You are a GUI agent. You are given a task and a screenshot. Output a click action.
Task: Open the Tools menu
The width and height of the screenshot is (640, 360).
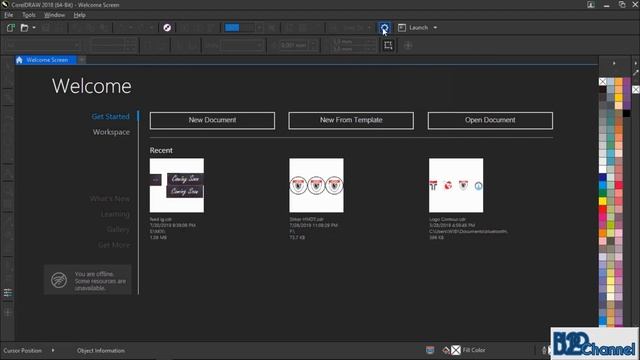pyautogui.click(x=29, y=15)
